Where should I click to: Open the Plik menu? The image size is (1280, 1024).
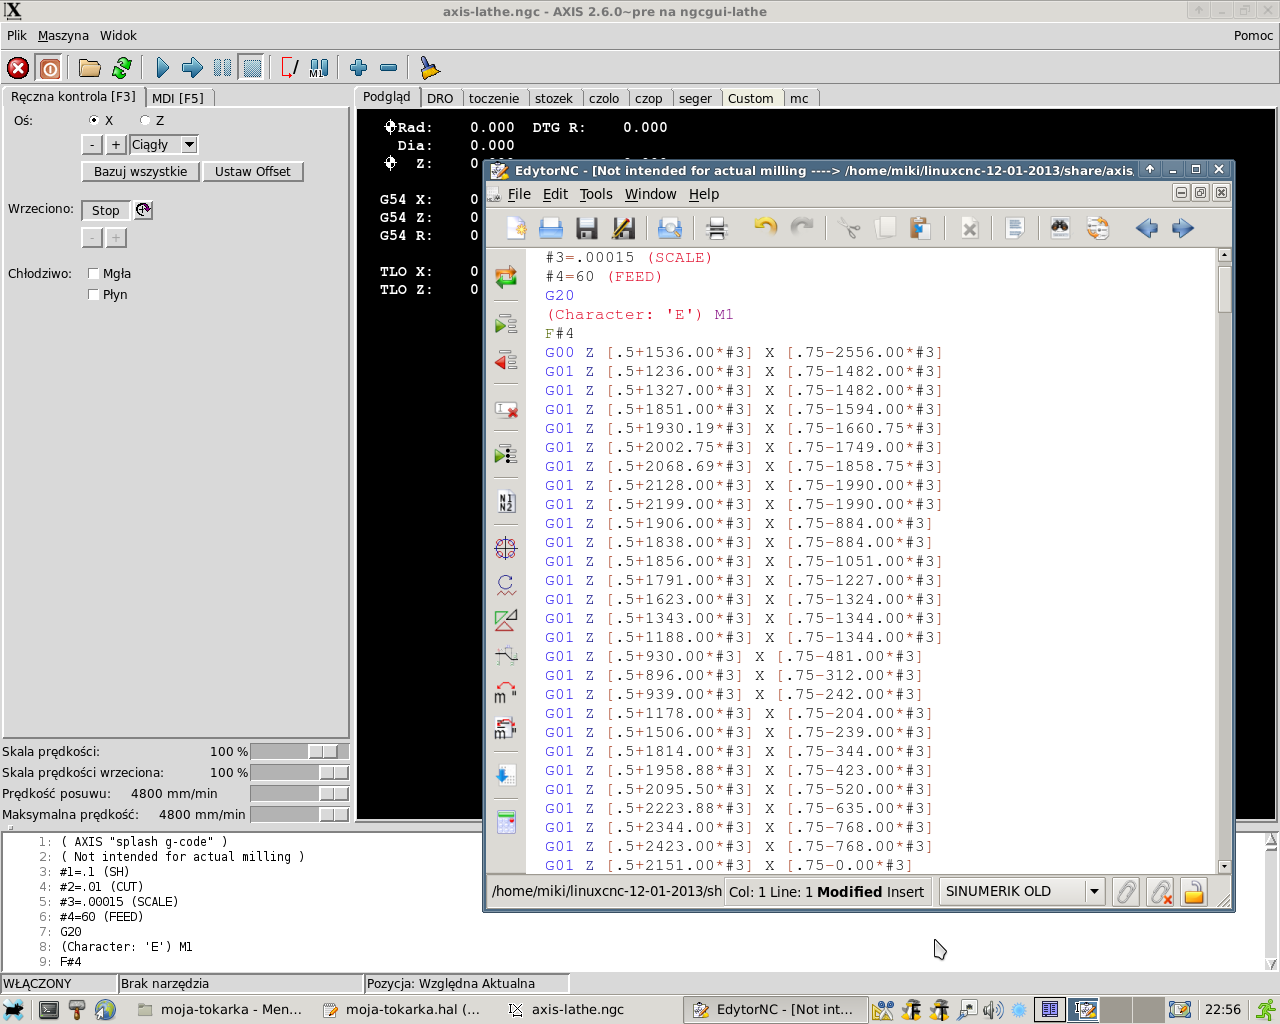pos(17,35)
